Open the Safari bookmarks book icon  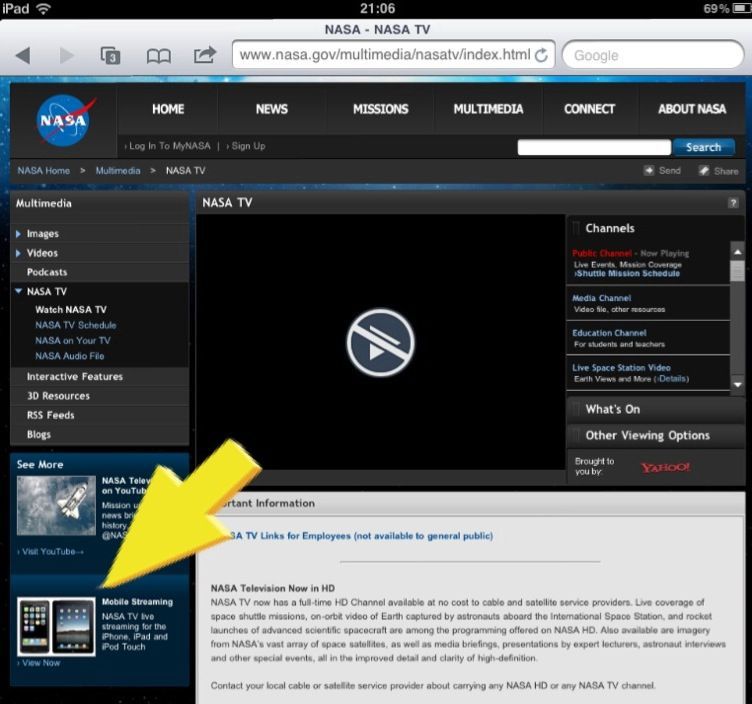[x=158, y=56]
